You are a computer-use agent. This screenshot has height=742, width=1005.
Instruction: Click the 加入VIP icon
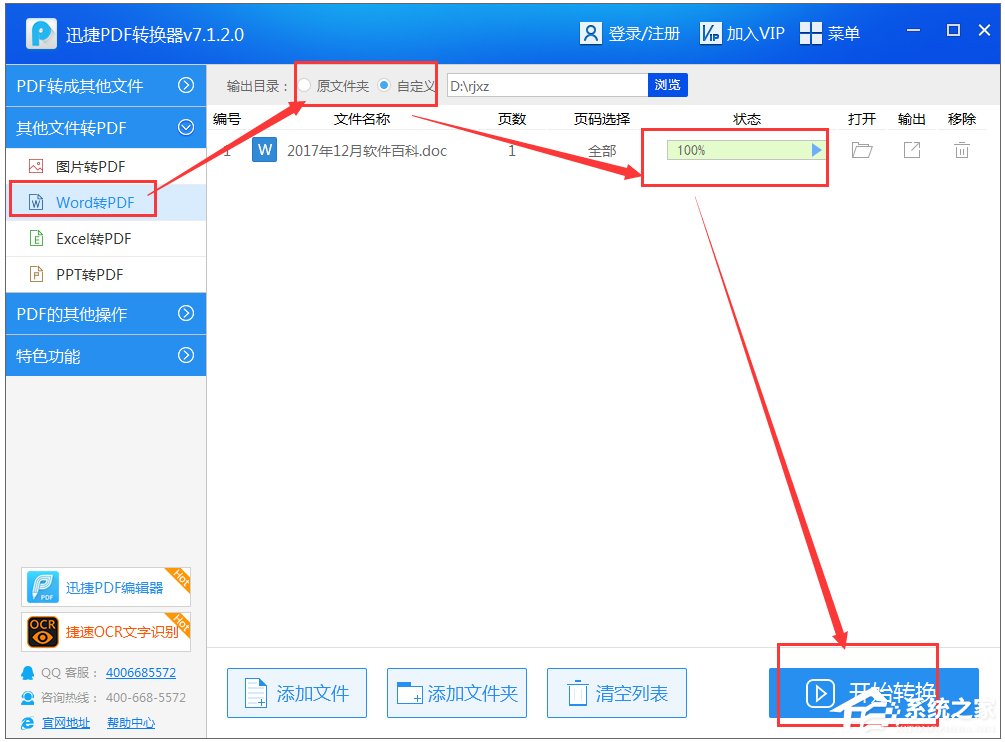click(710, 33)
